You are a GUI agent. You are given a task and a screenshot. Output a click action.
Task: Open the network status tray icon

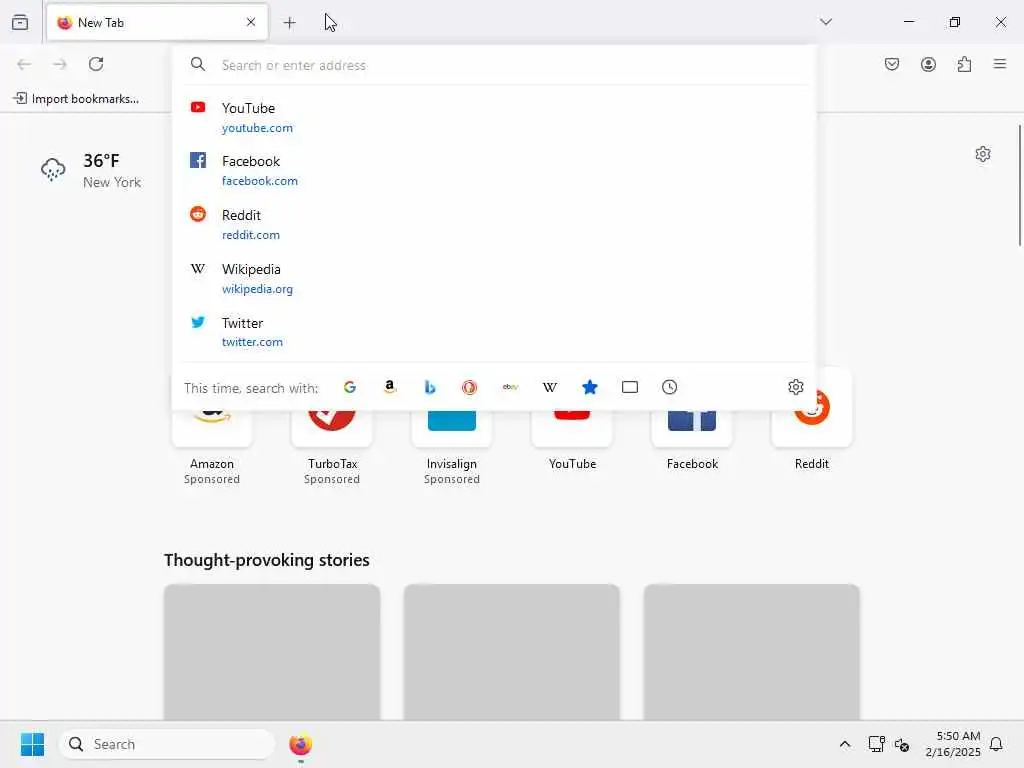click(876, 744)
